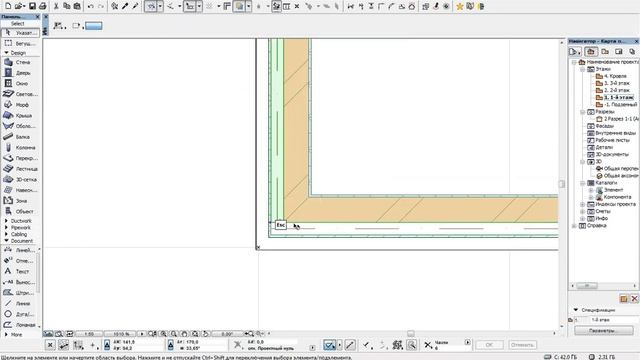Image resolution: width=640 pixels, height=360 pixels.
Task: Select the Line tool (Линия)
Action: (19, 303)
